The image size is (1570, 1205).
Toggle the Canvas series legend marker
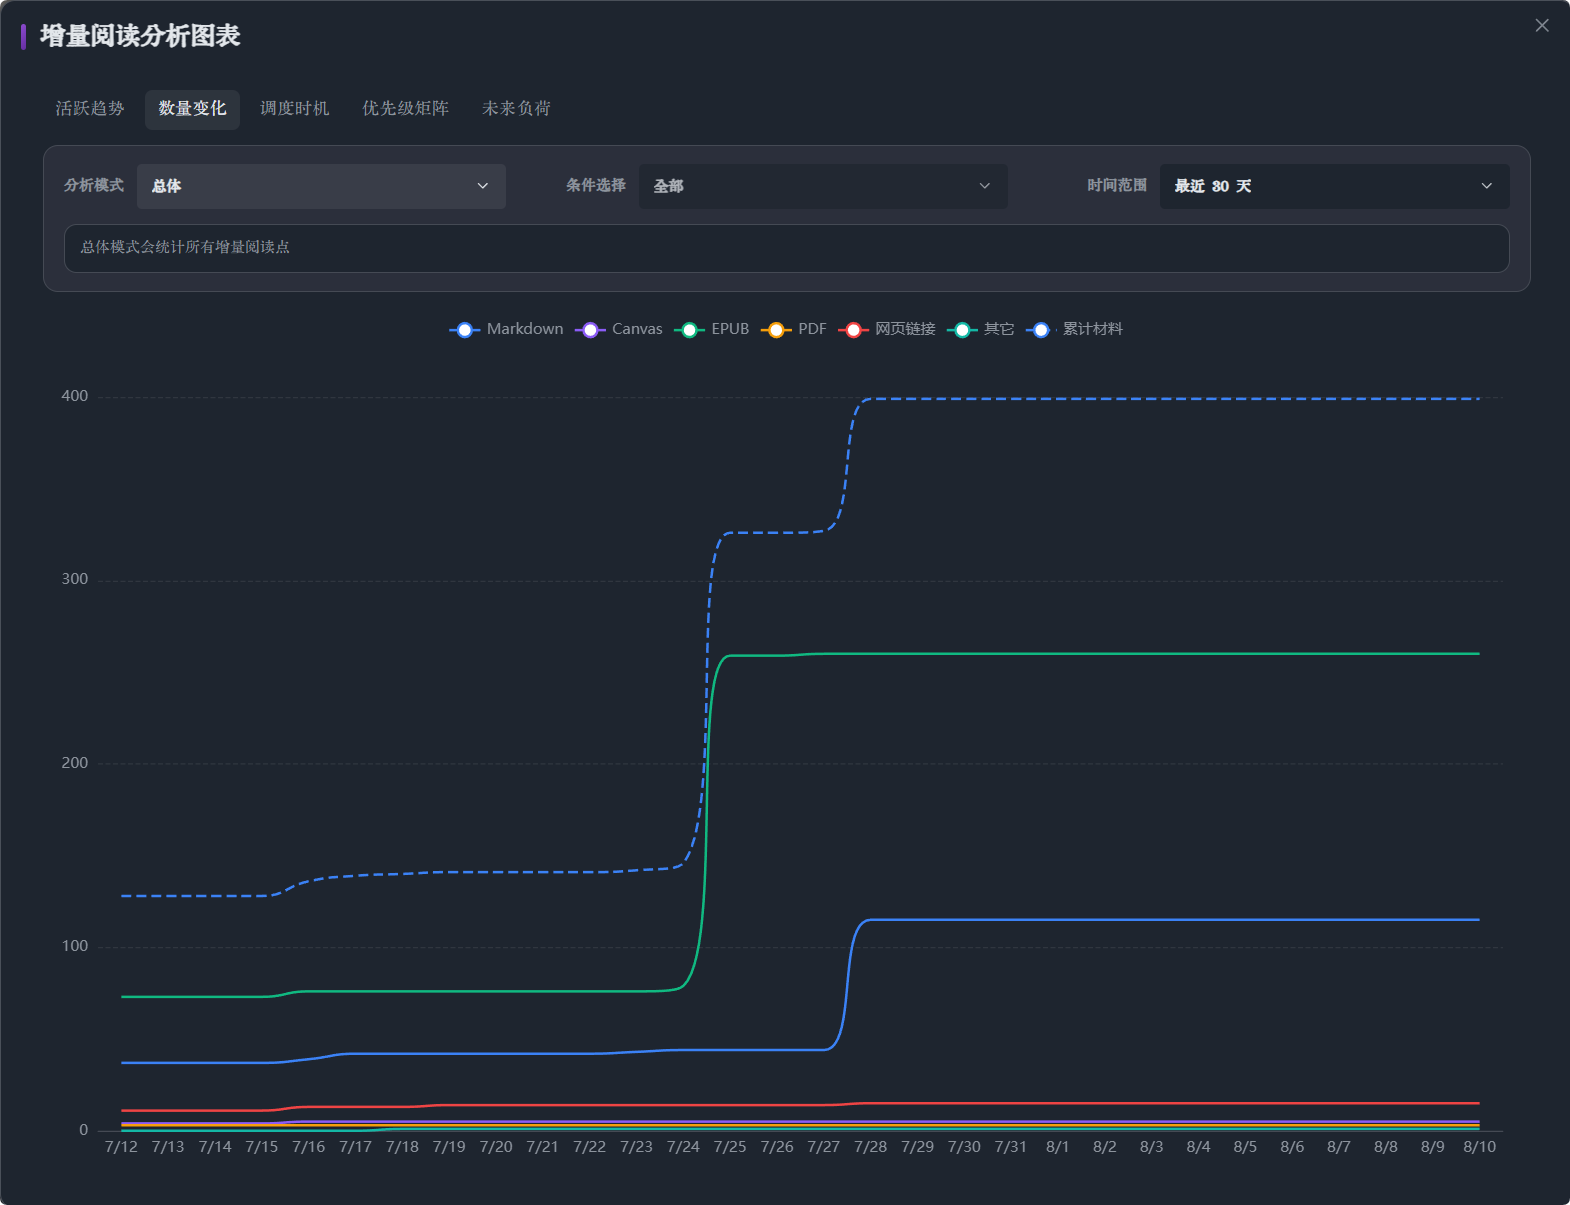click(x=590, y=330)
